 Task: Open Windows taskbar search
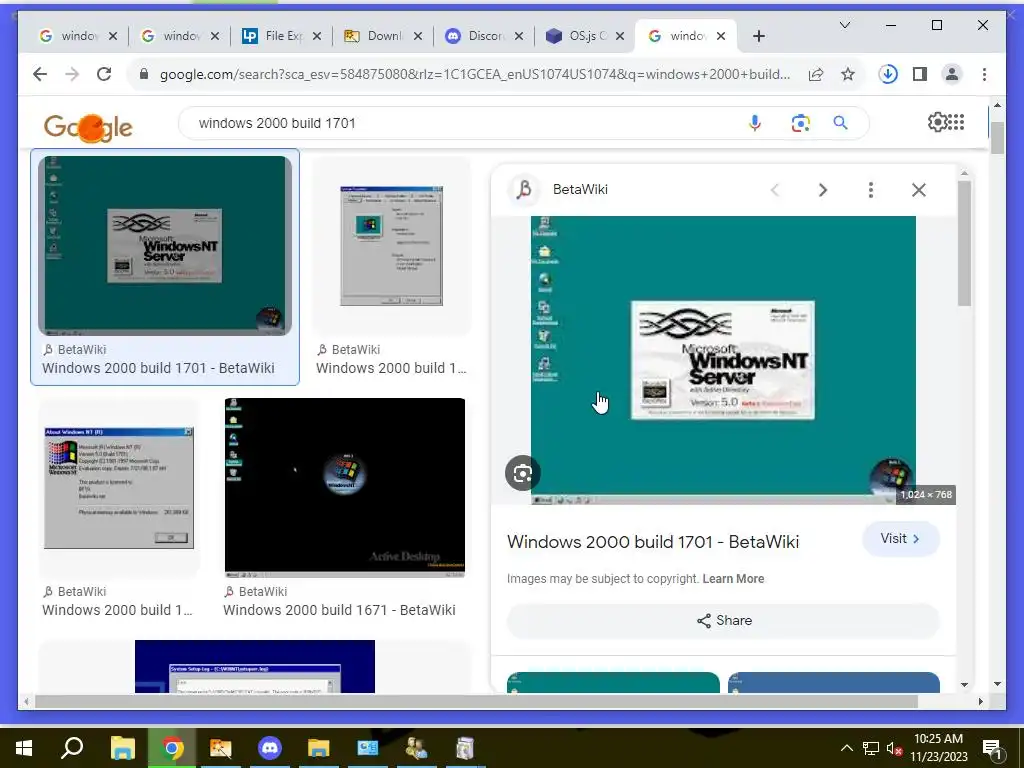click(72, 748)
